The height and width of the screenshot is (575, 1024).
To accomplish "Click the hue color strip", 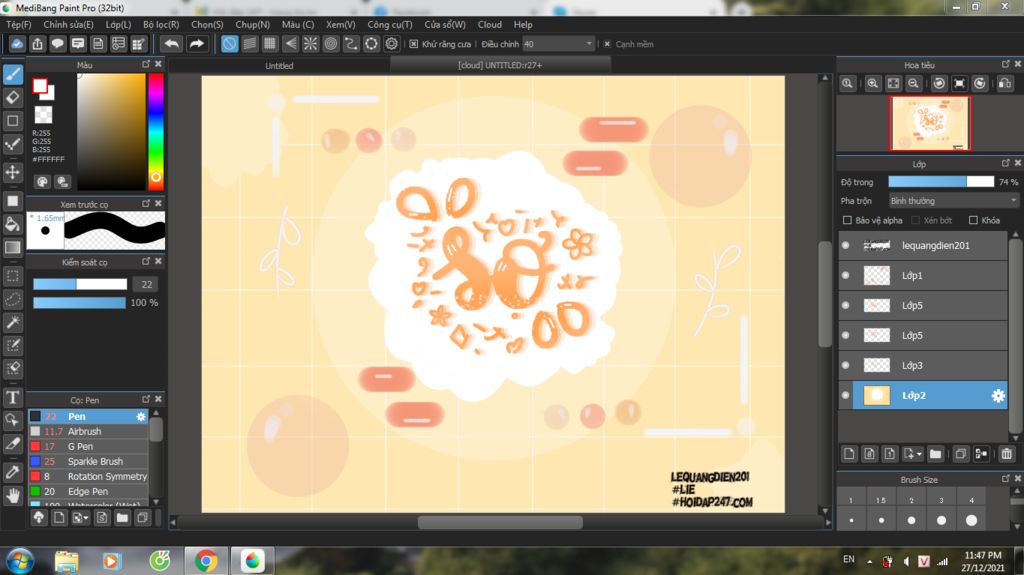I will [x=155, y=131].
